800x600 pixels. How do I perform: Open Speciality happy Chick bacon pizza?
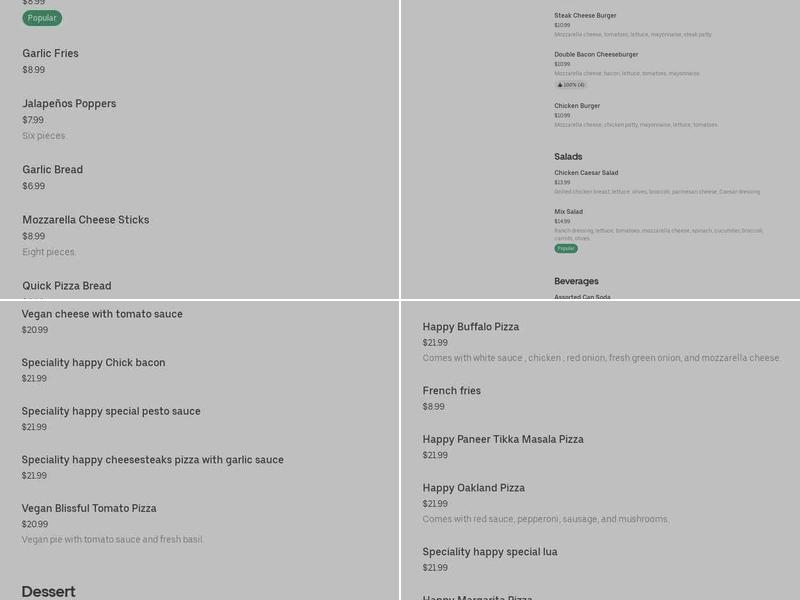pos(93,363)
